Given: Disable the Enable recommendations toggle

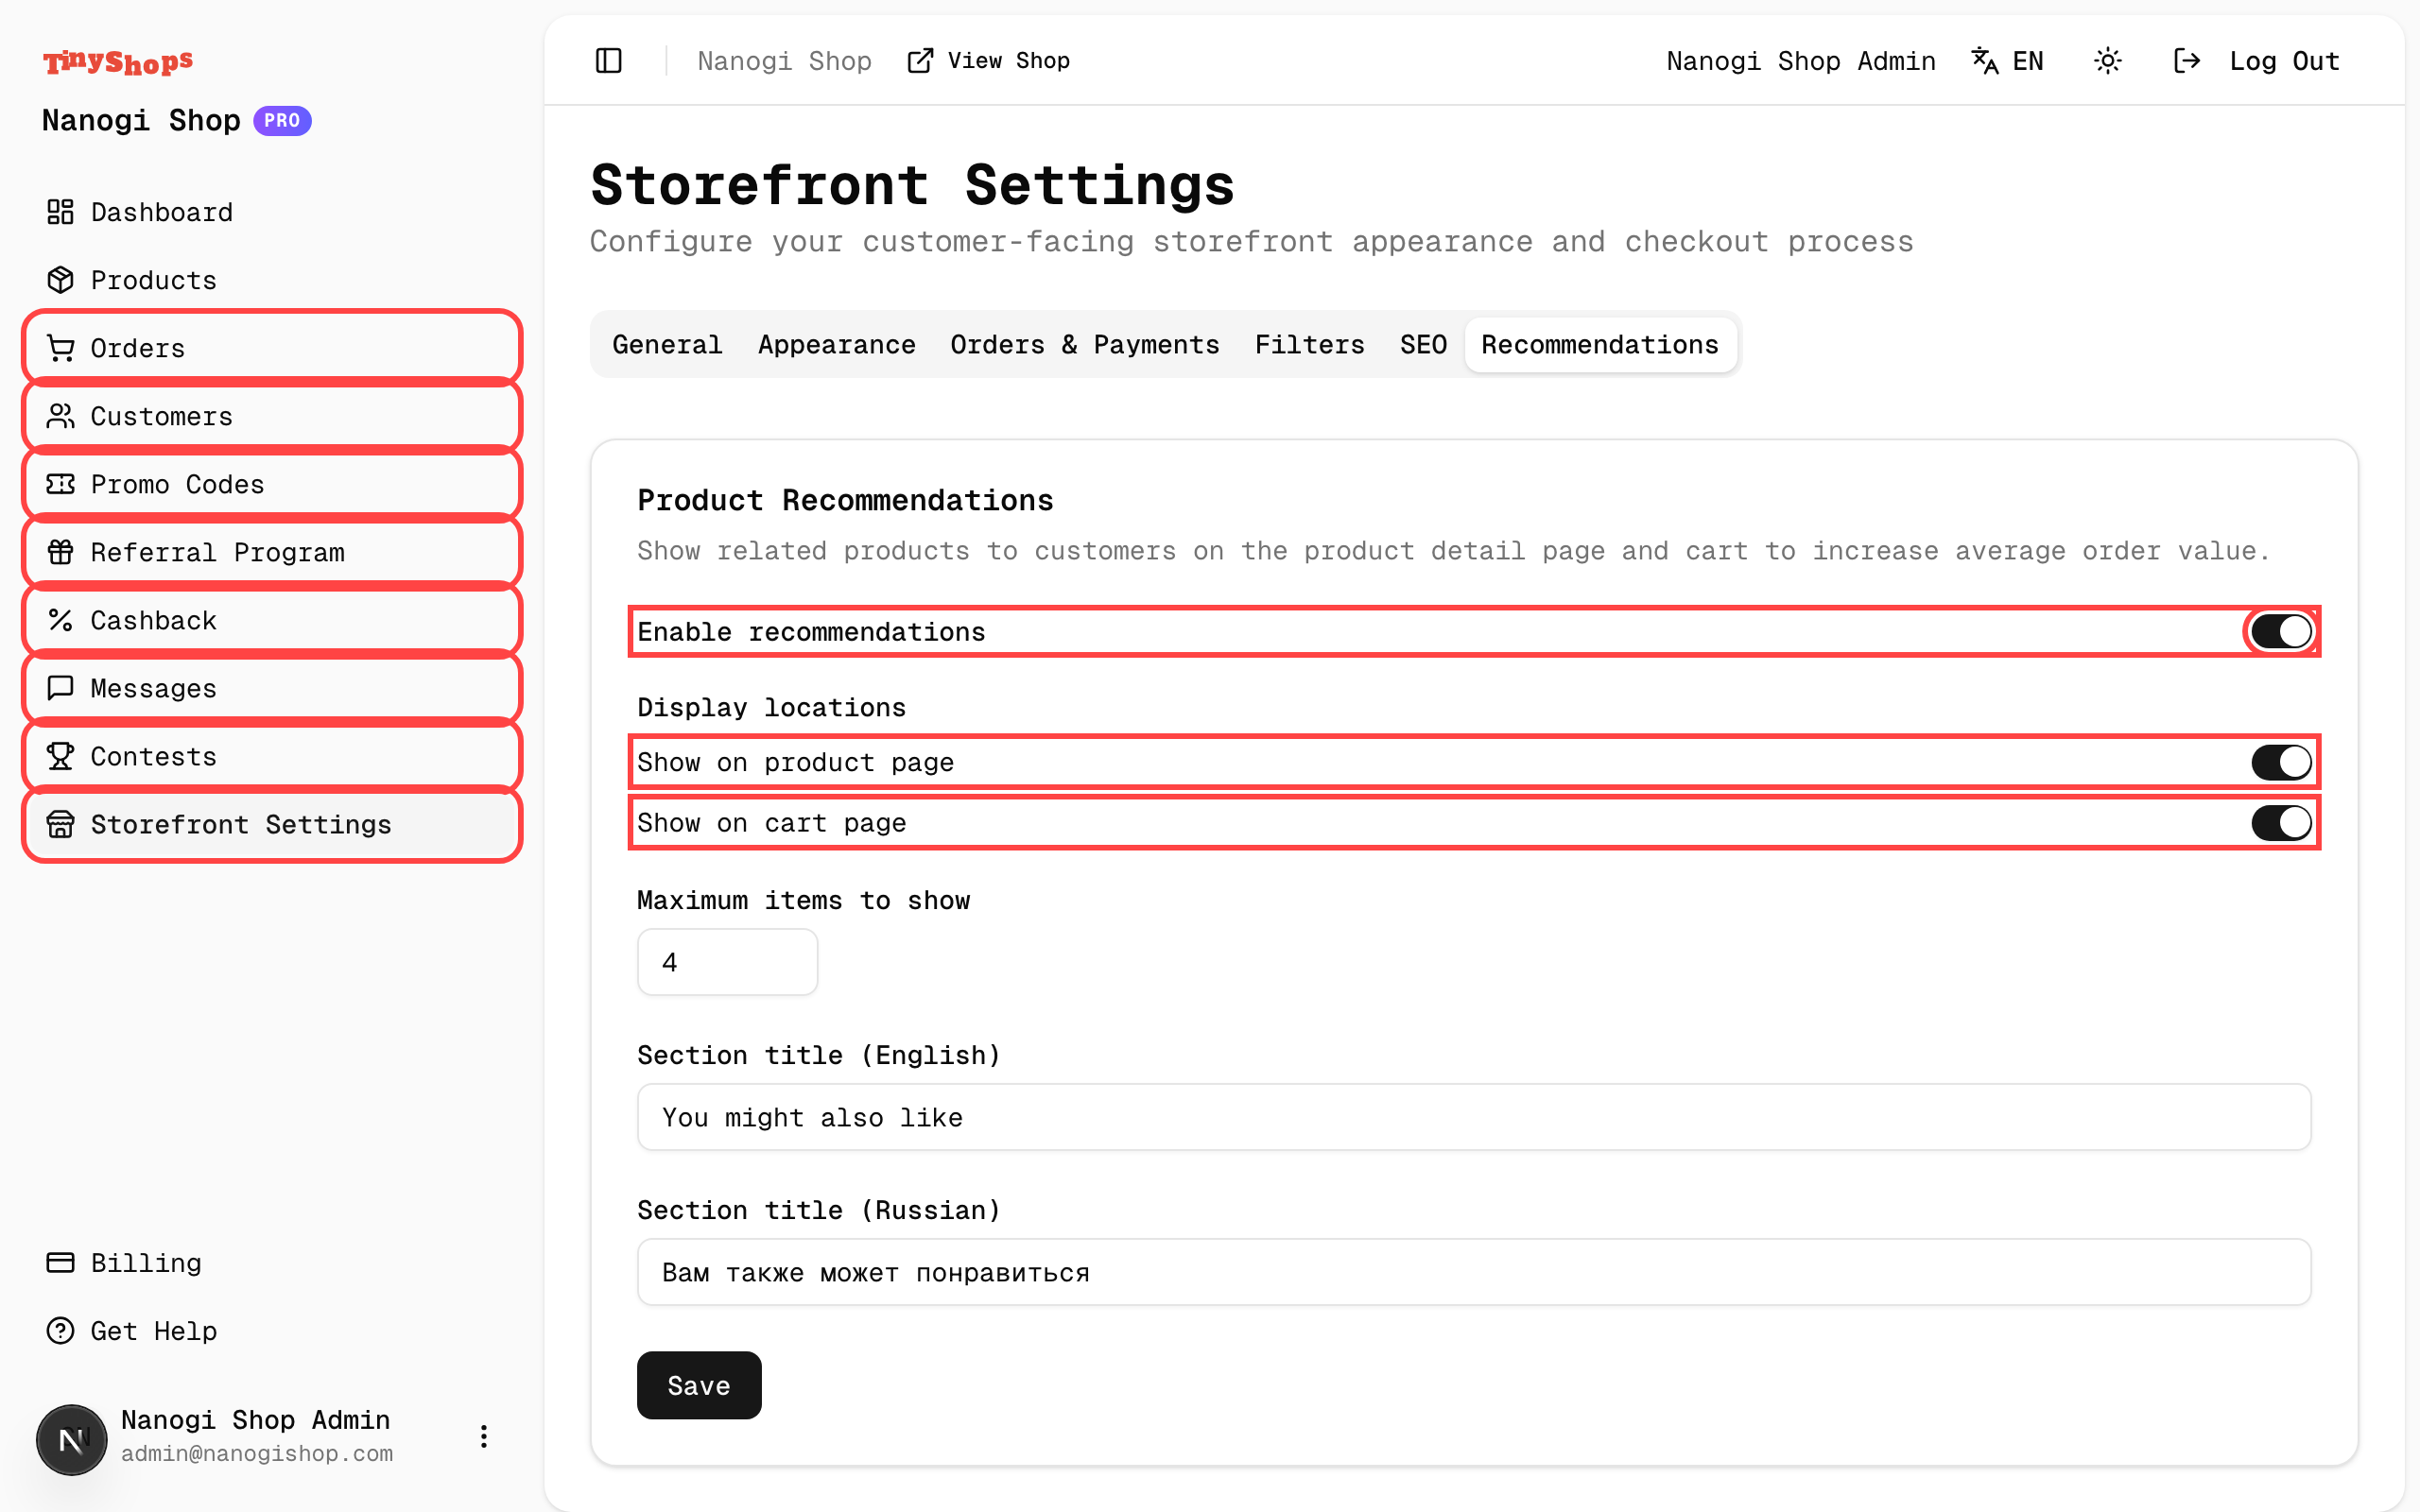Looking at the screenshot, I should [x=2280, y=631].
